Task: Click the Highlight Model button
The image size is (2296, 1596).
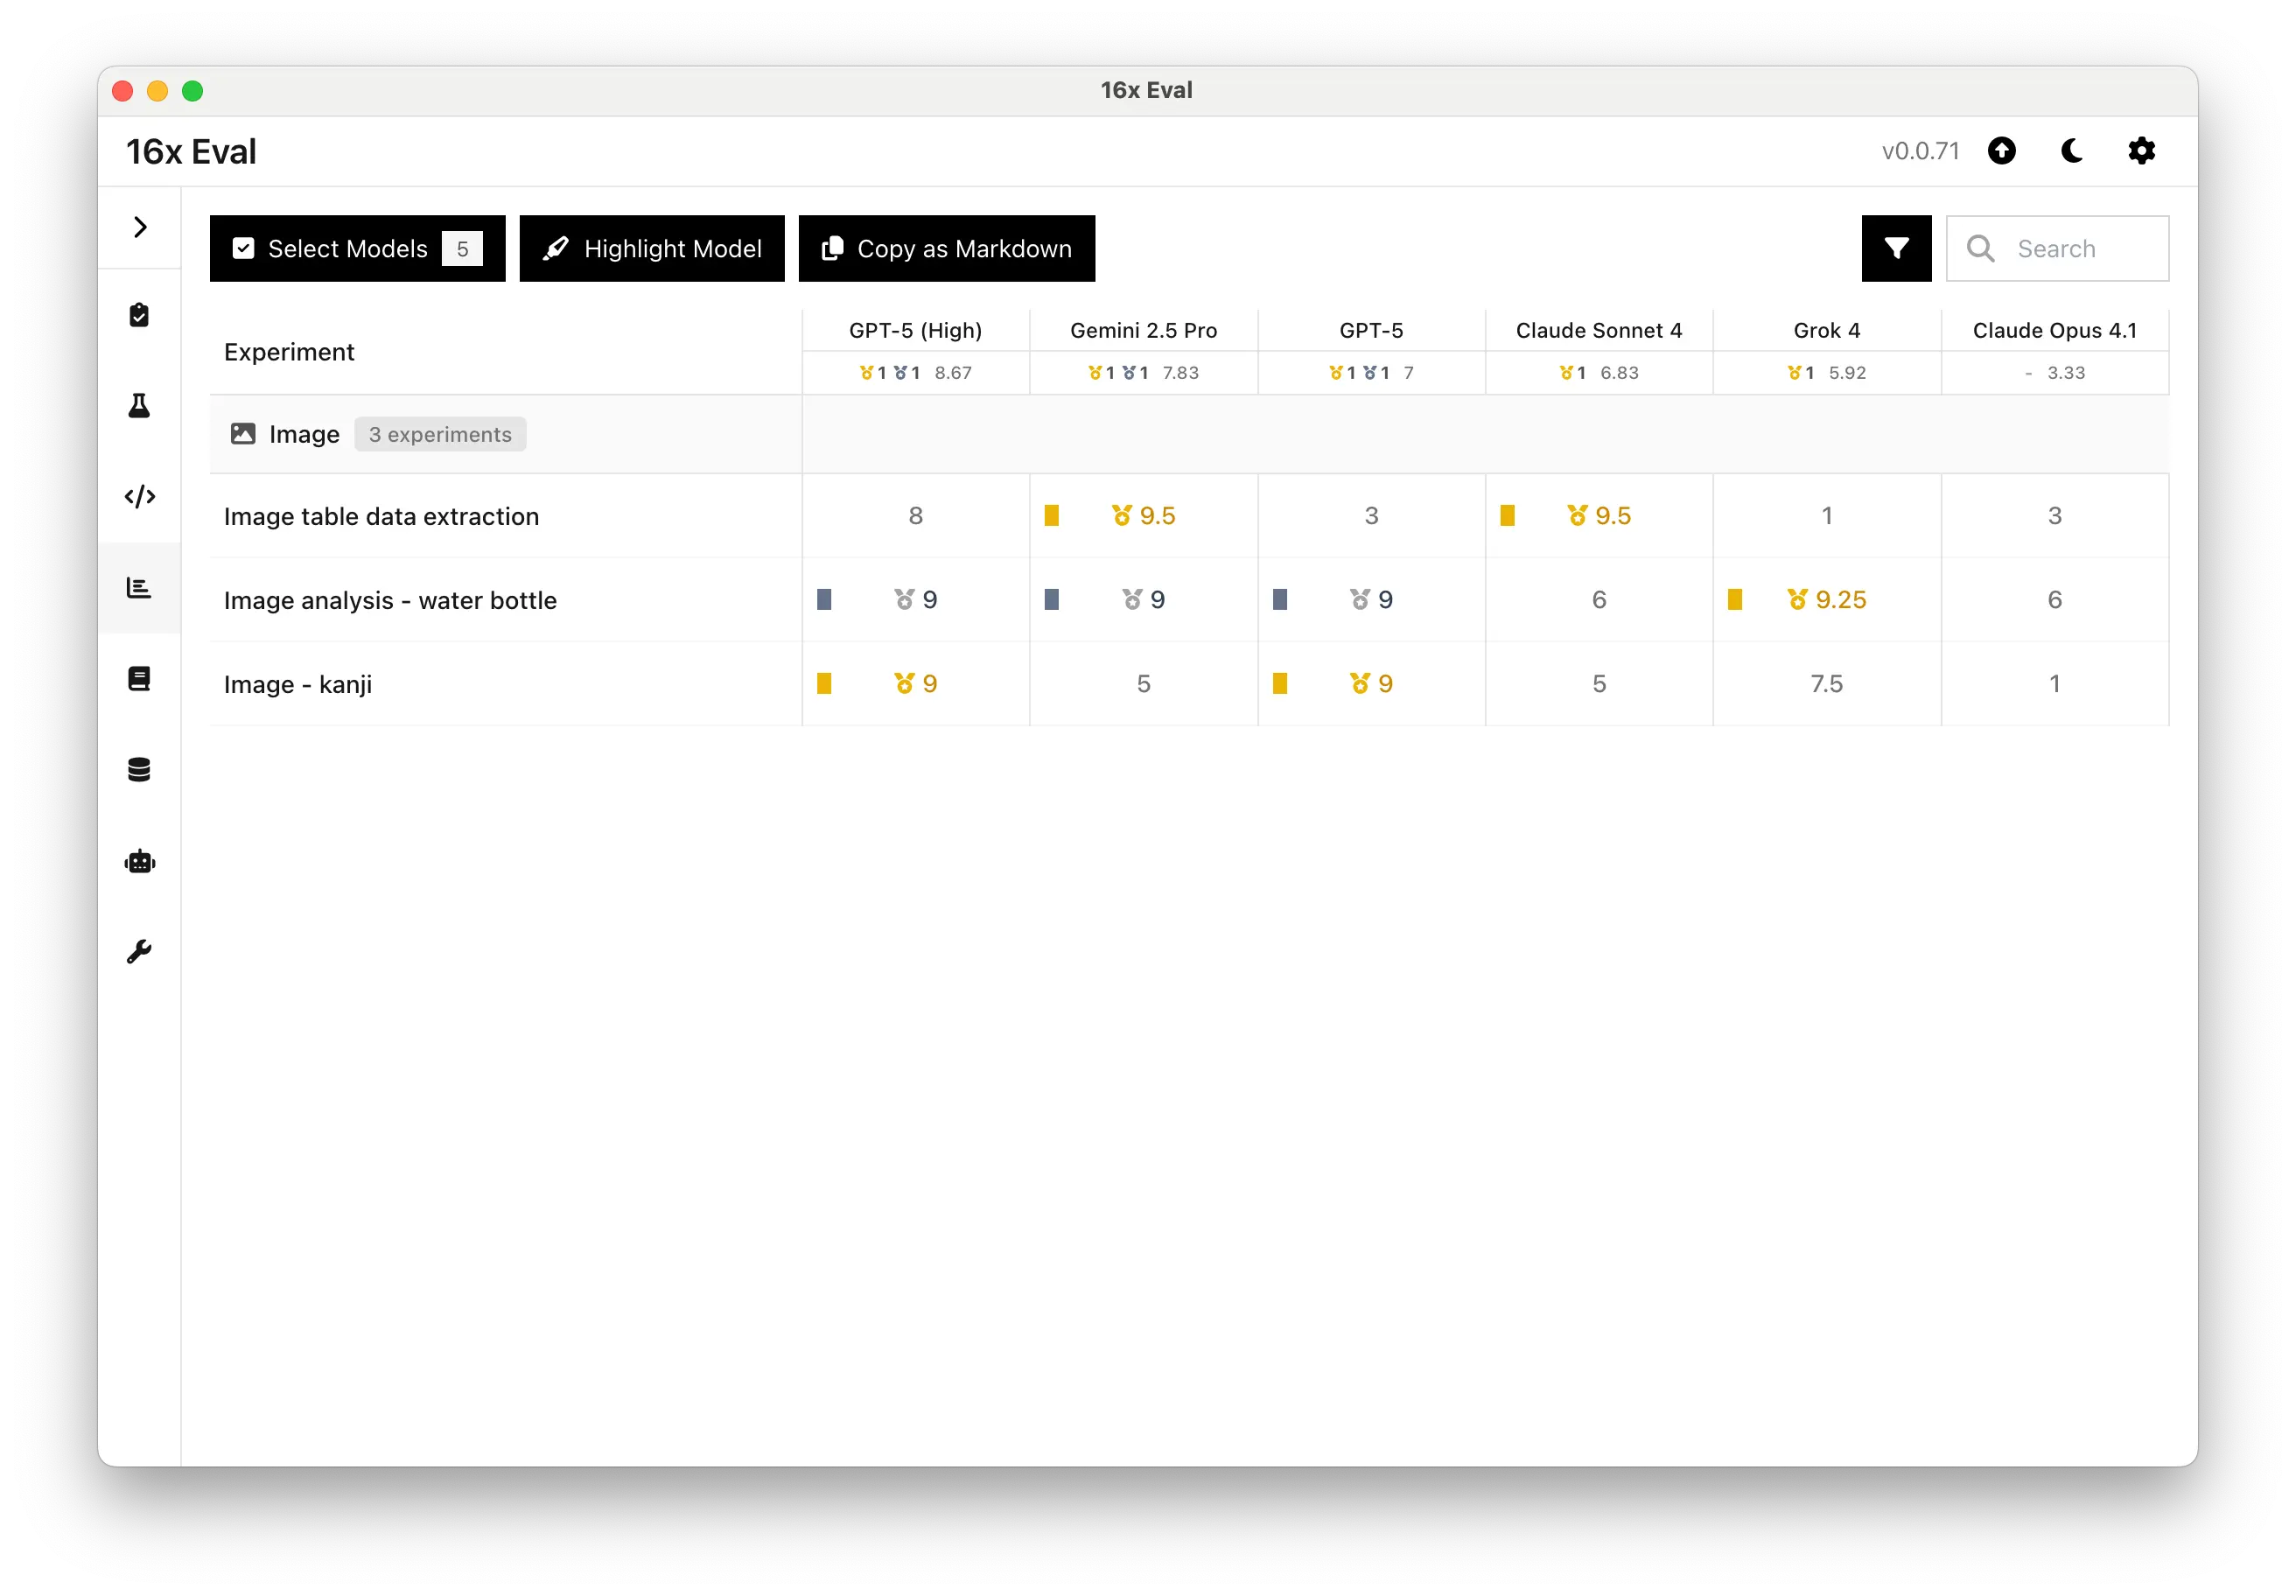Action: 652,249
